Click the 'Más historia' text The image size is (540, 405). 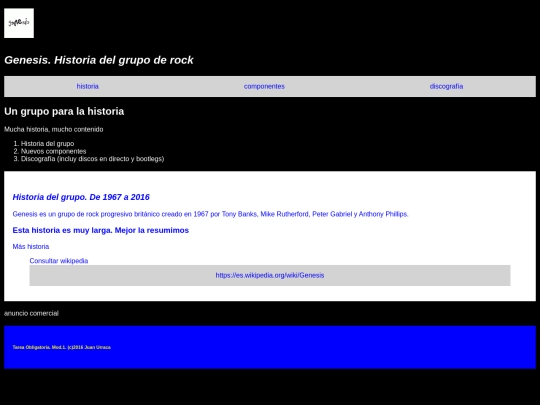(x=31, y=247)
